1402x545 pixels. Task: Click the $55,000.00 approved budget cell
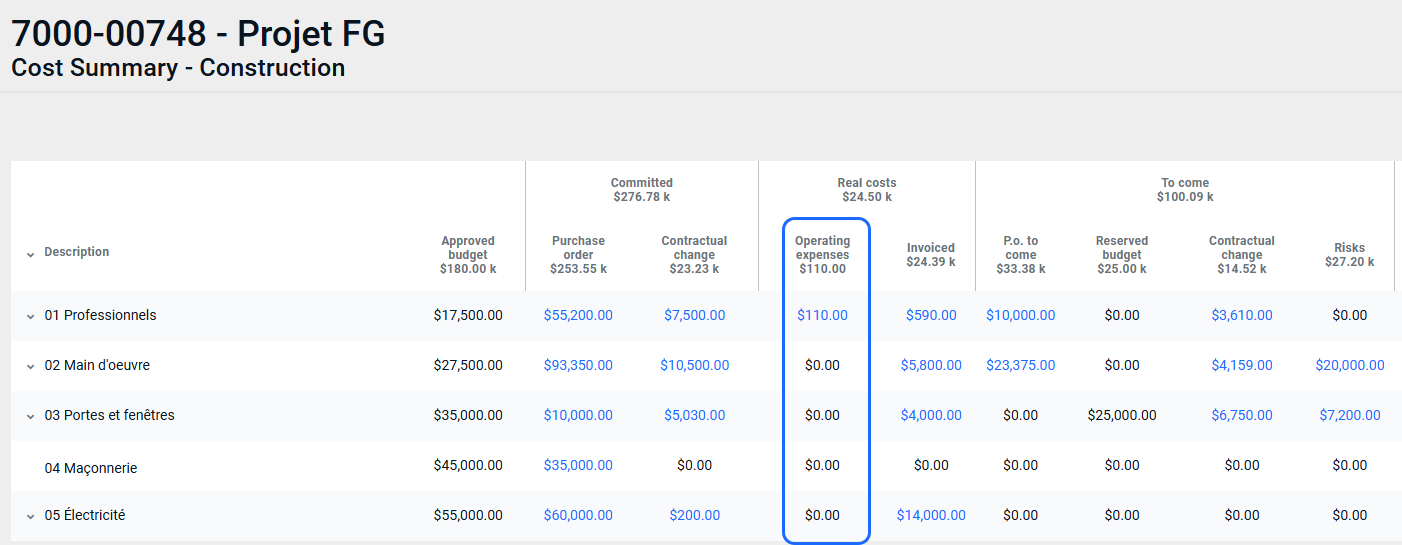[468, 515]
